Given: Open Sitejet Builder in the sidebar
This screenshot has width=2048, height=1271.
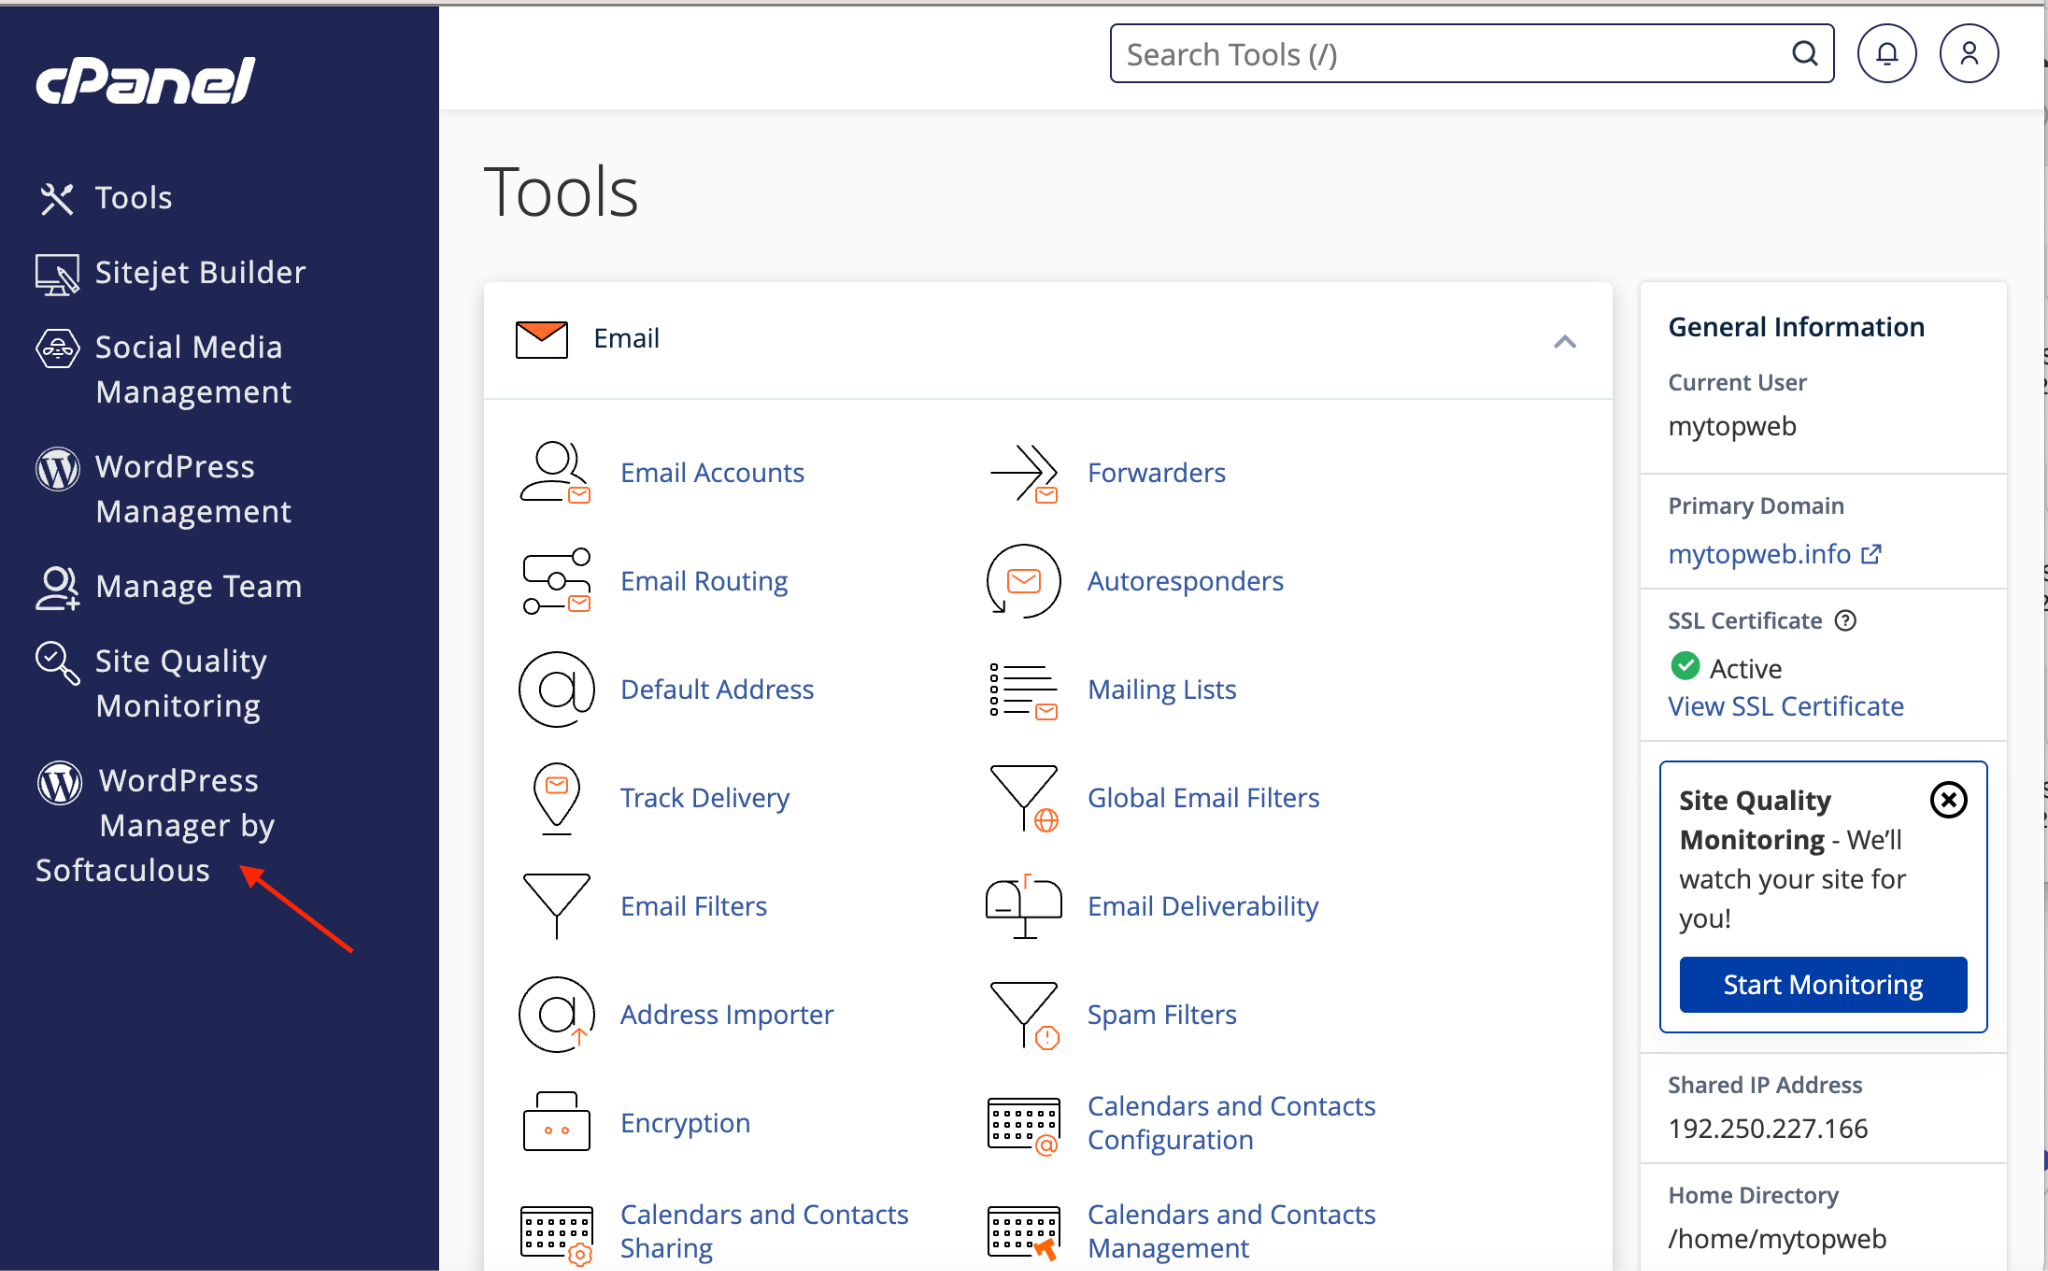Looking at the screenshot, I should [x=170, y=273].
